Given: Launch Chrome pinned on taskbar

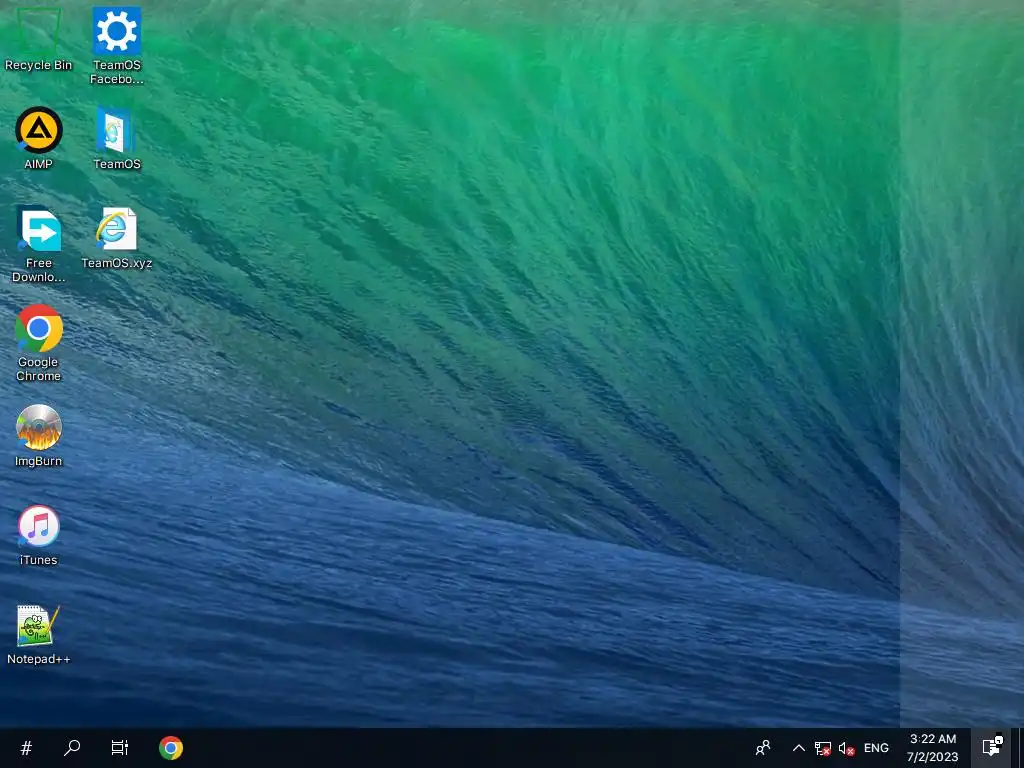Looking at the screenshot, I should [171, 748].
